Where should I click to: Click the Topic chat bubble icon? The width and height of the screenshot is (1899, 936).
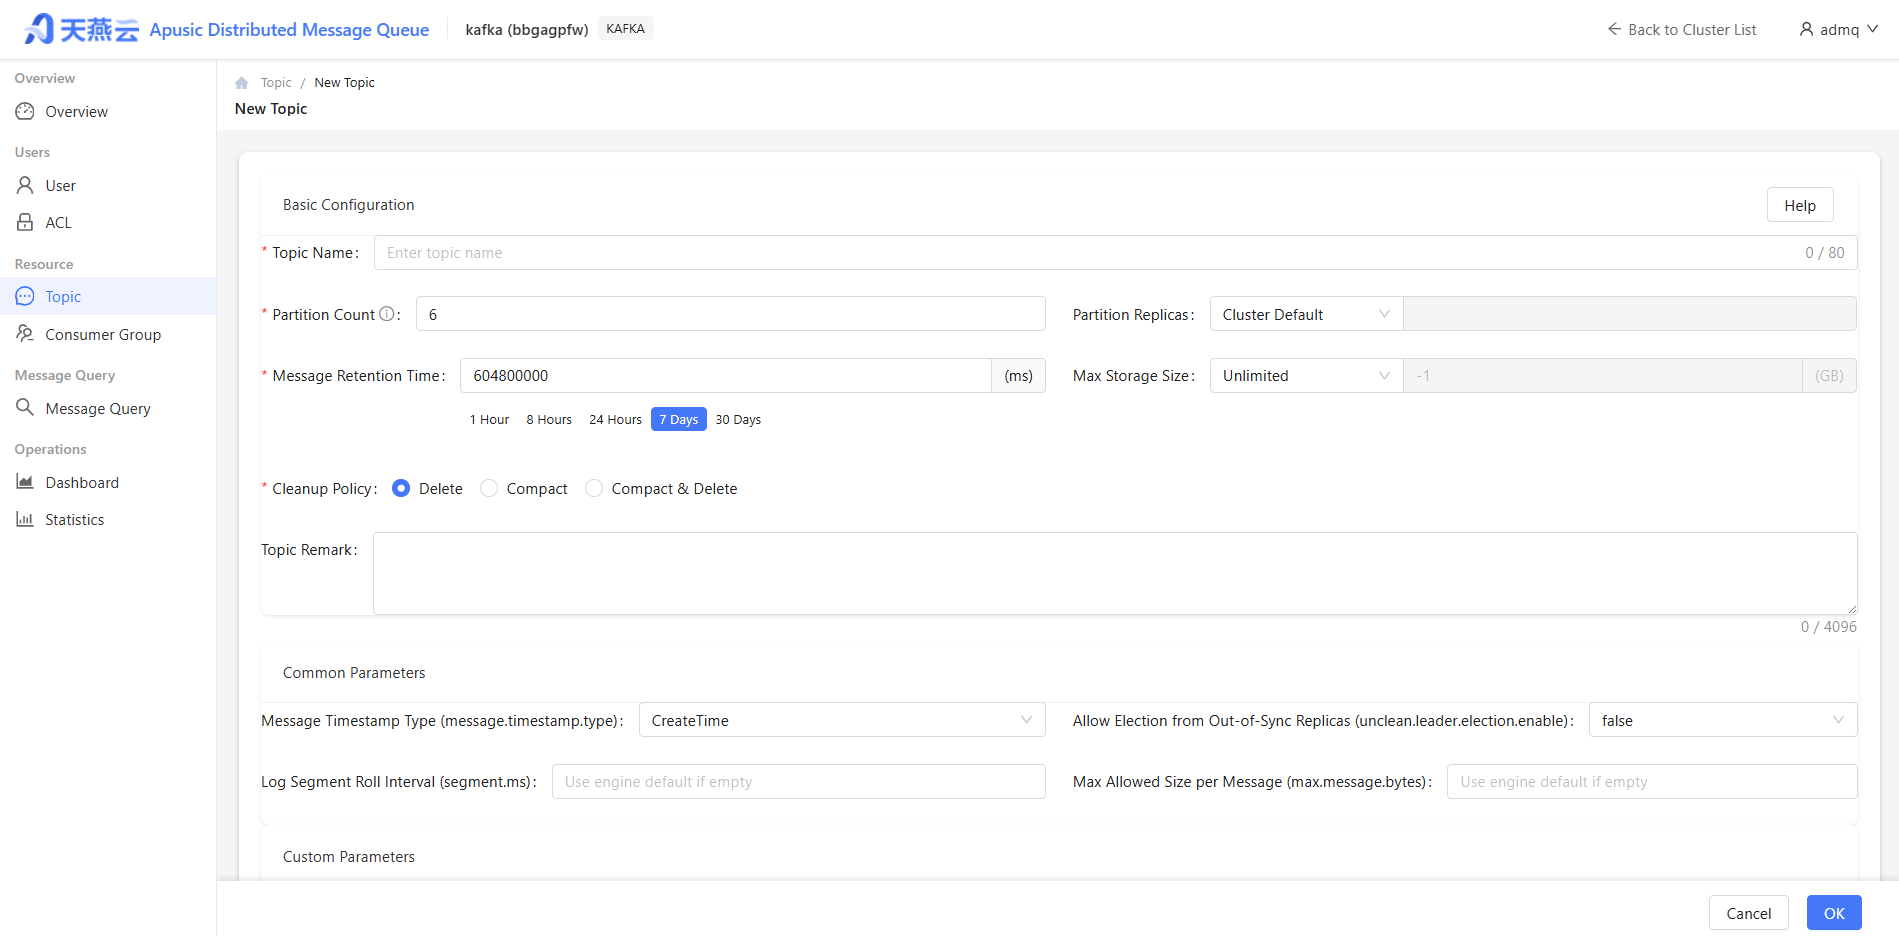click(25, 296)
